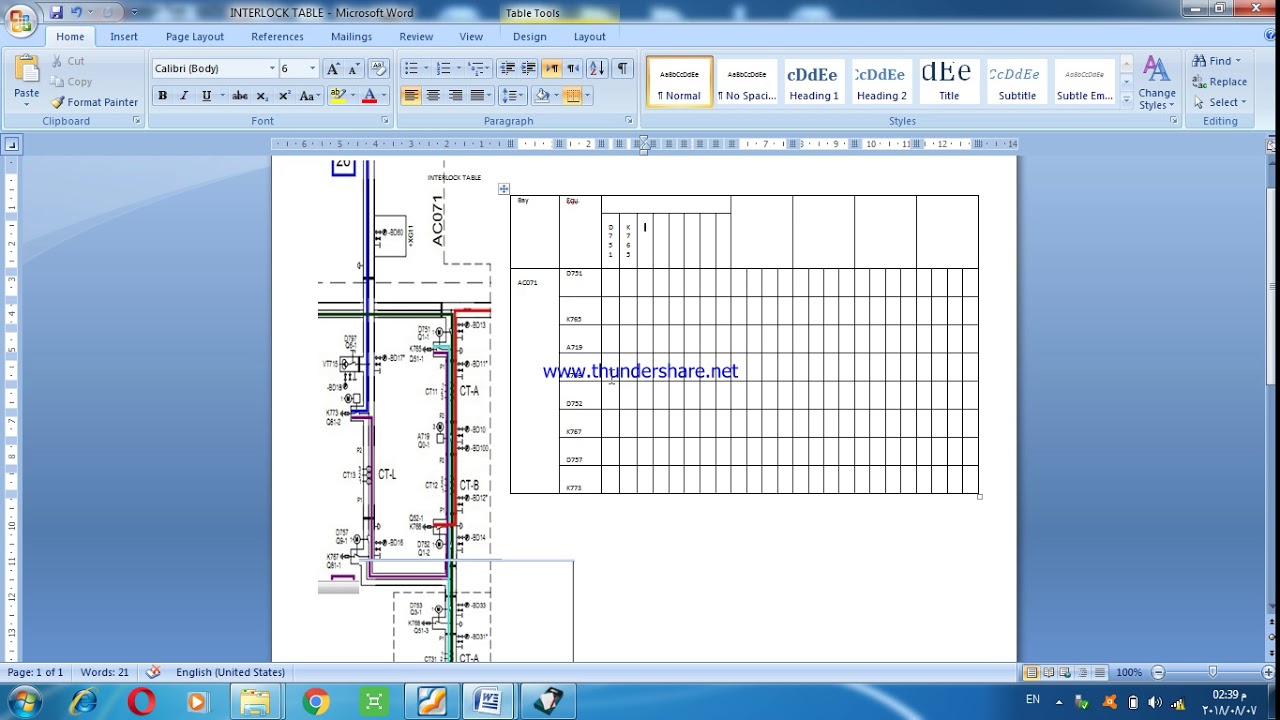Toggle Bold formatting
Image resolution: width=1280 pixels, height=720 pixels.
162,96
